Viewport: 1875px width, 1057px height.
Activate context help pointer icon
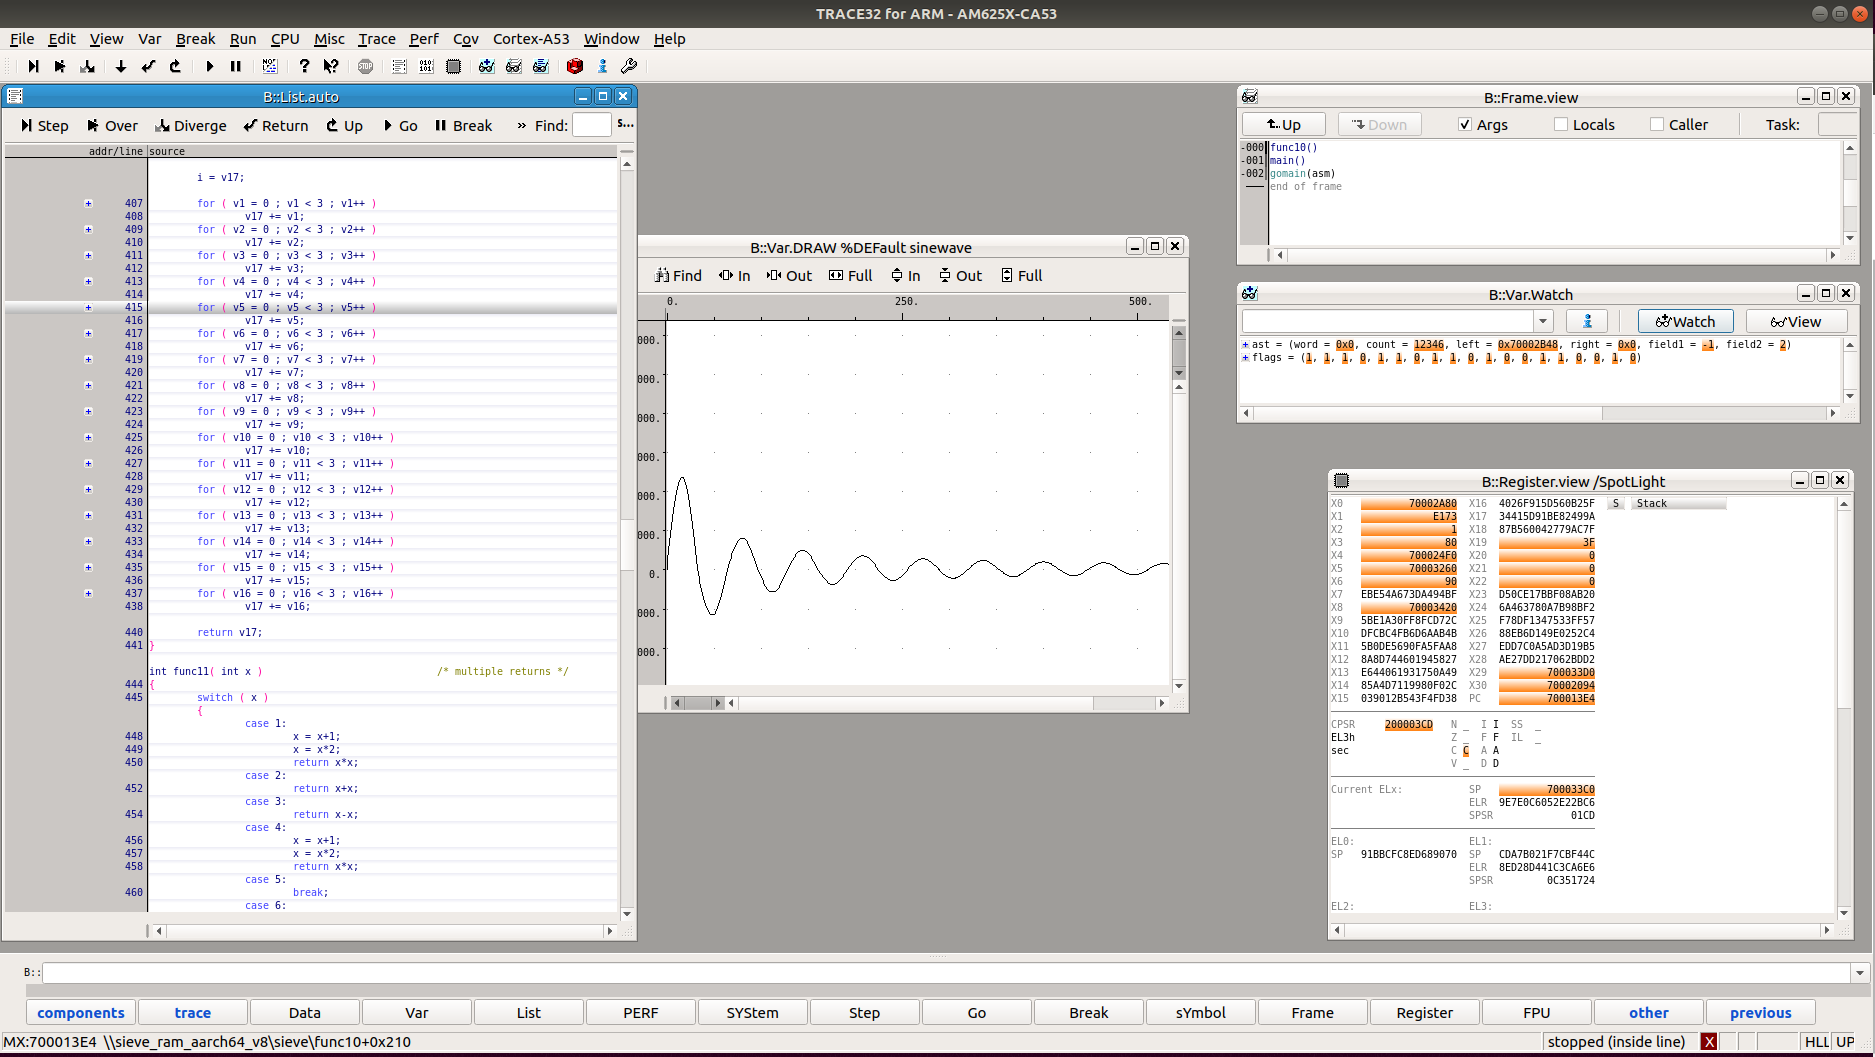(331, 66)
